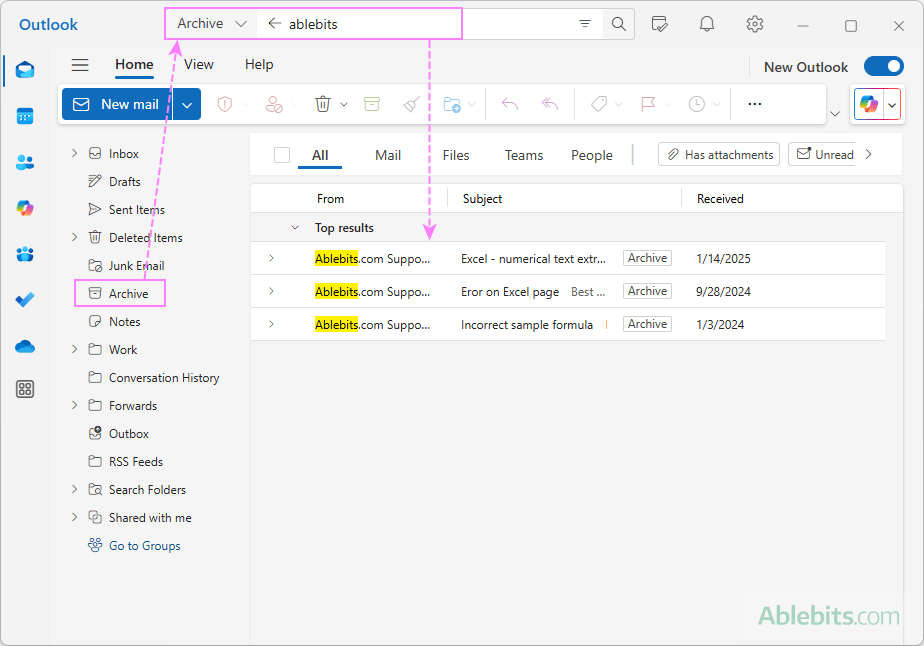
Task: Click the Block sender icon
Action: coord(274,104)
